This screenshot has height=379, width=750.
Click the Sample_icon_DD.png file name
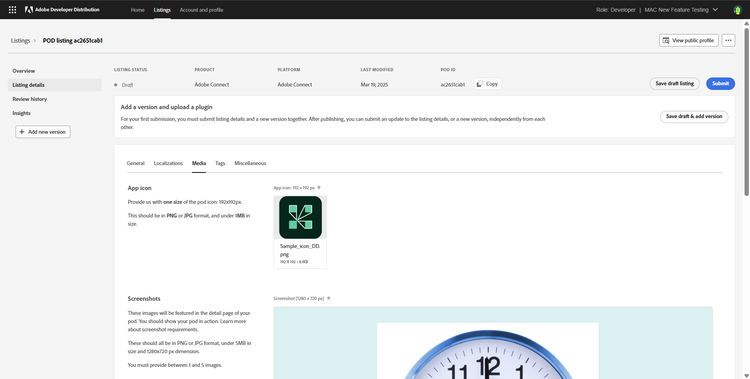(x=300, y=250)
